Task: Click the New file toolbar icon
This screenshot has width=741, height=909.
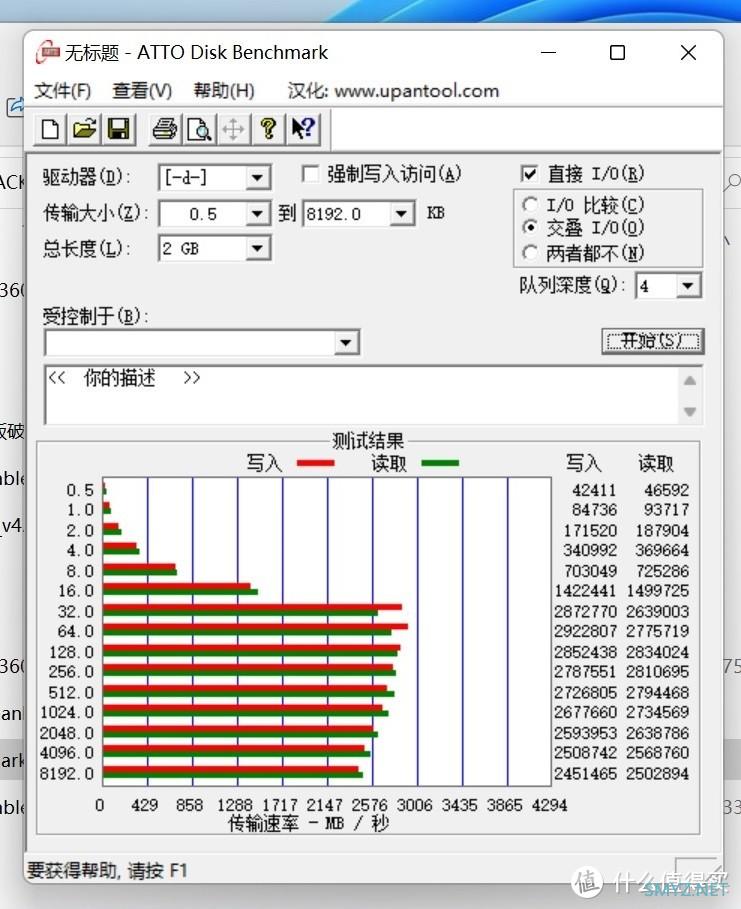Action: point(50,129)
